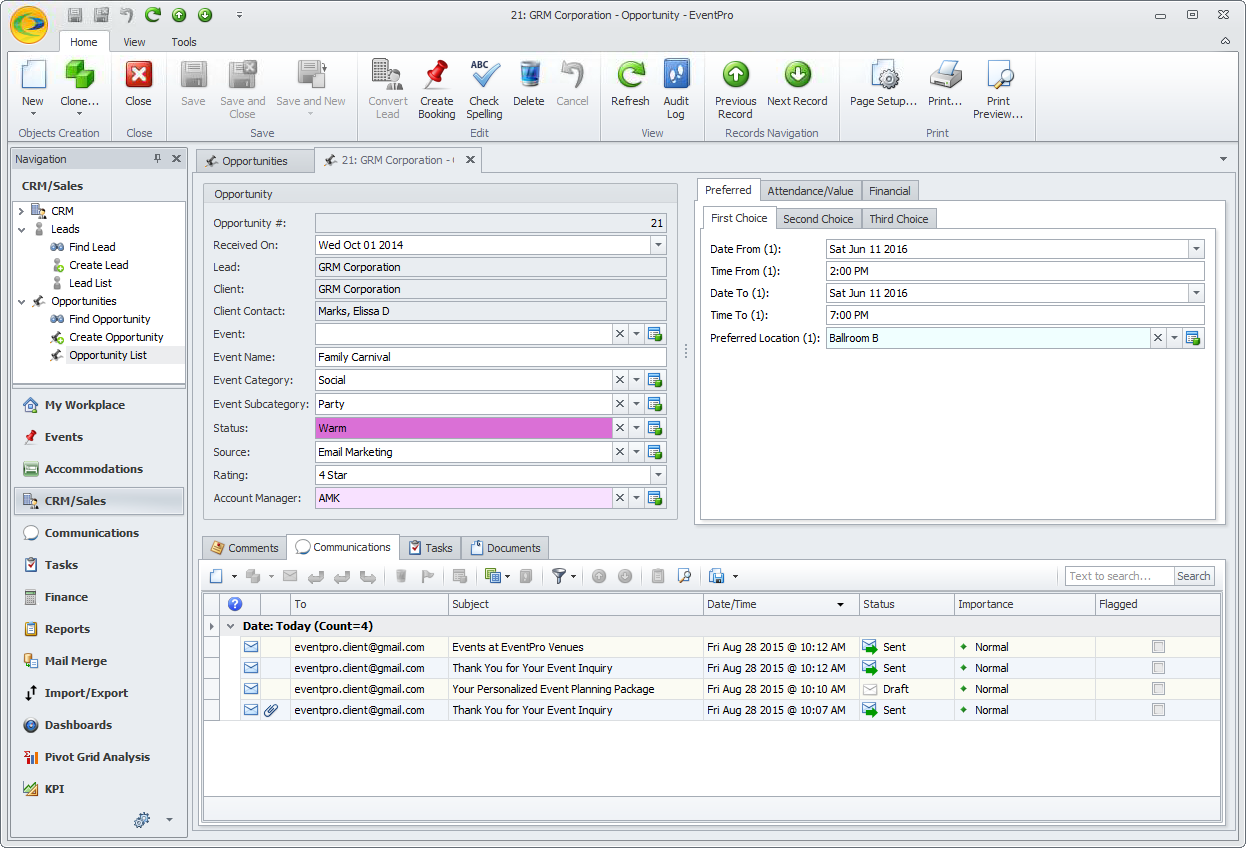This screenshot has height=848, width=1246.
Task: Open the Rating dropdown showing 4 Star
Action: click(658, 475)
